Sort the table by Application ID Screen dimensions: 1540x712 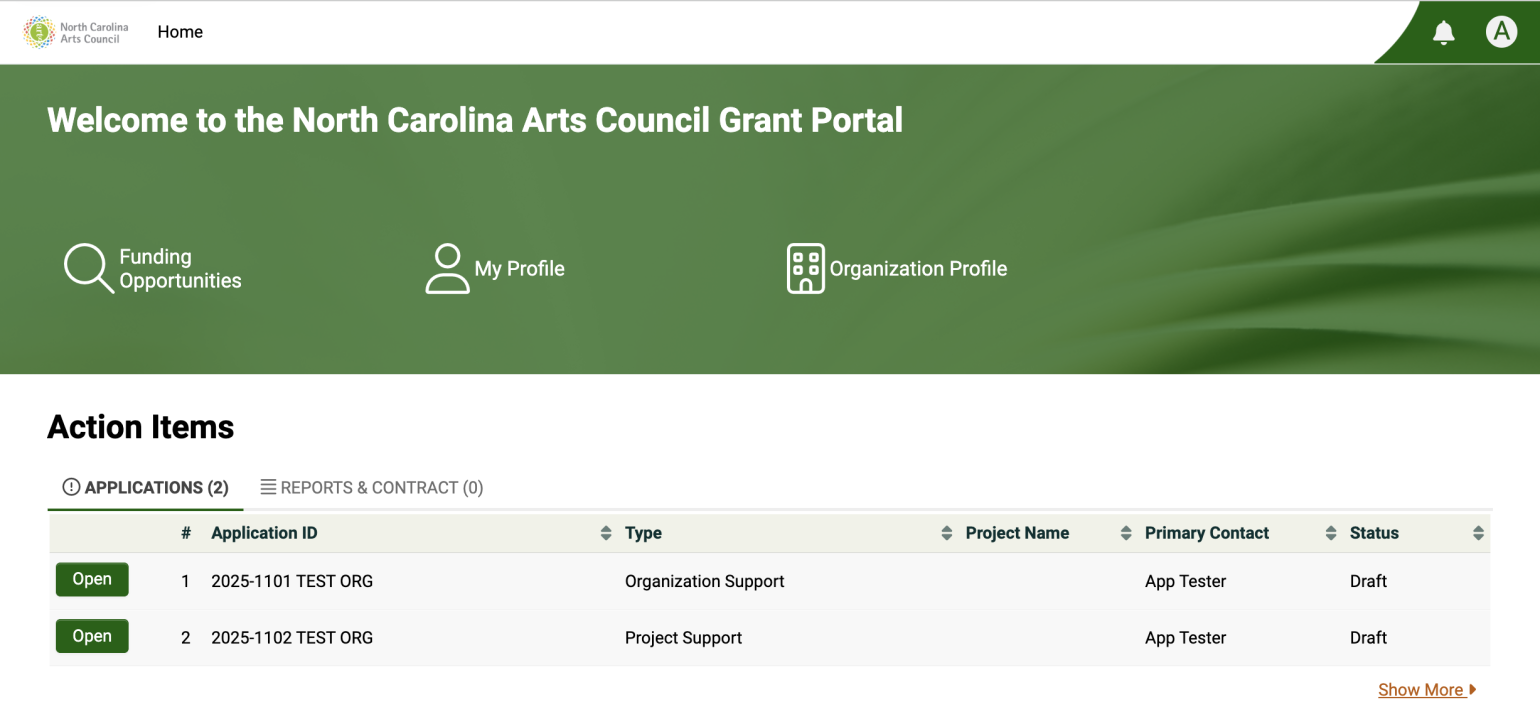pyautogui.click(x=605, y=533)
